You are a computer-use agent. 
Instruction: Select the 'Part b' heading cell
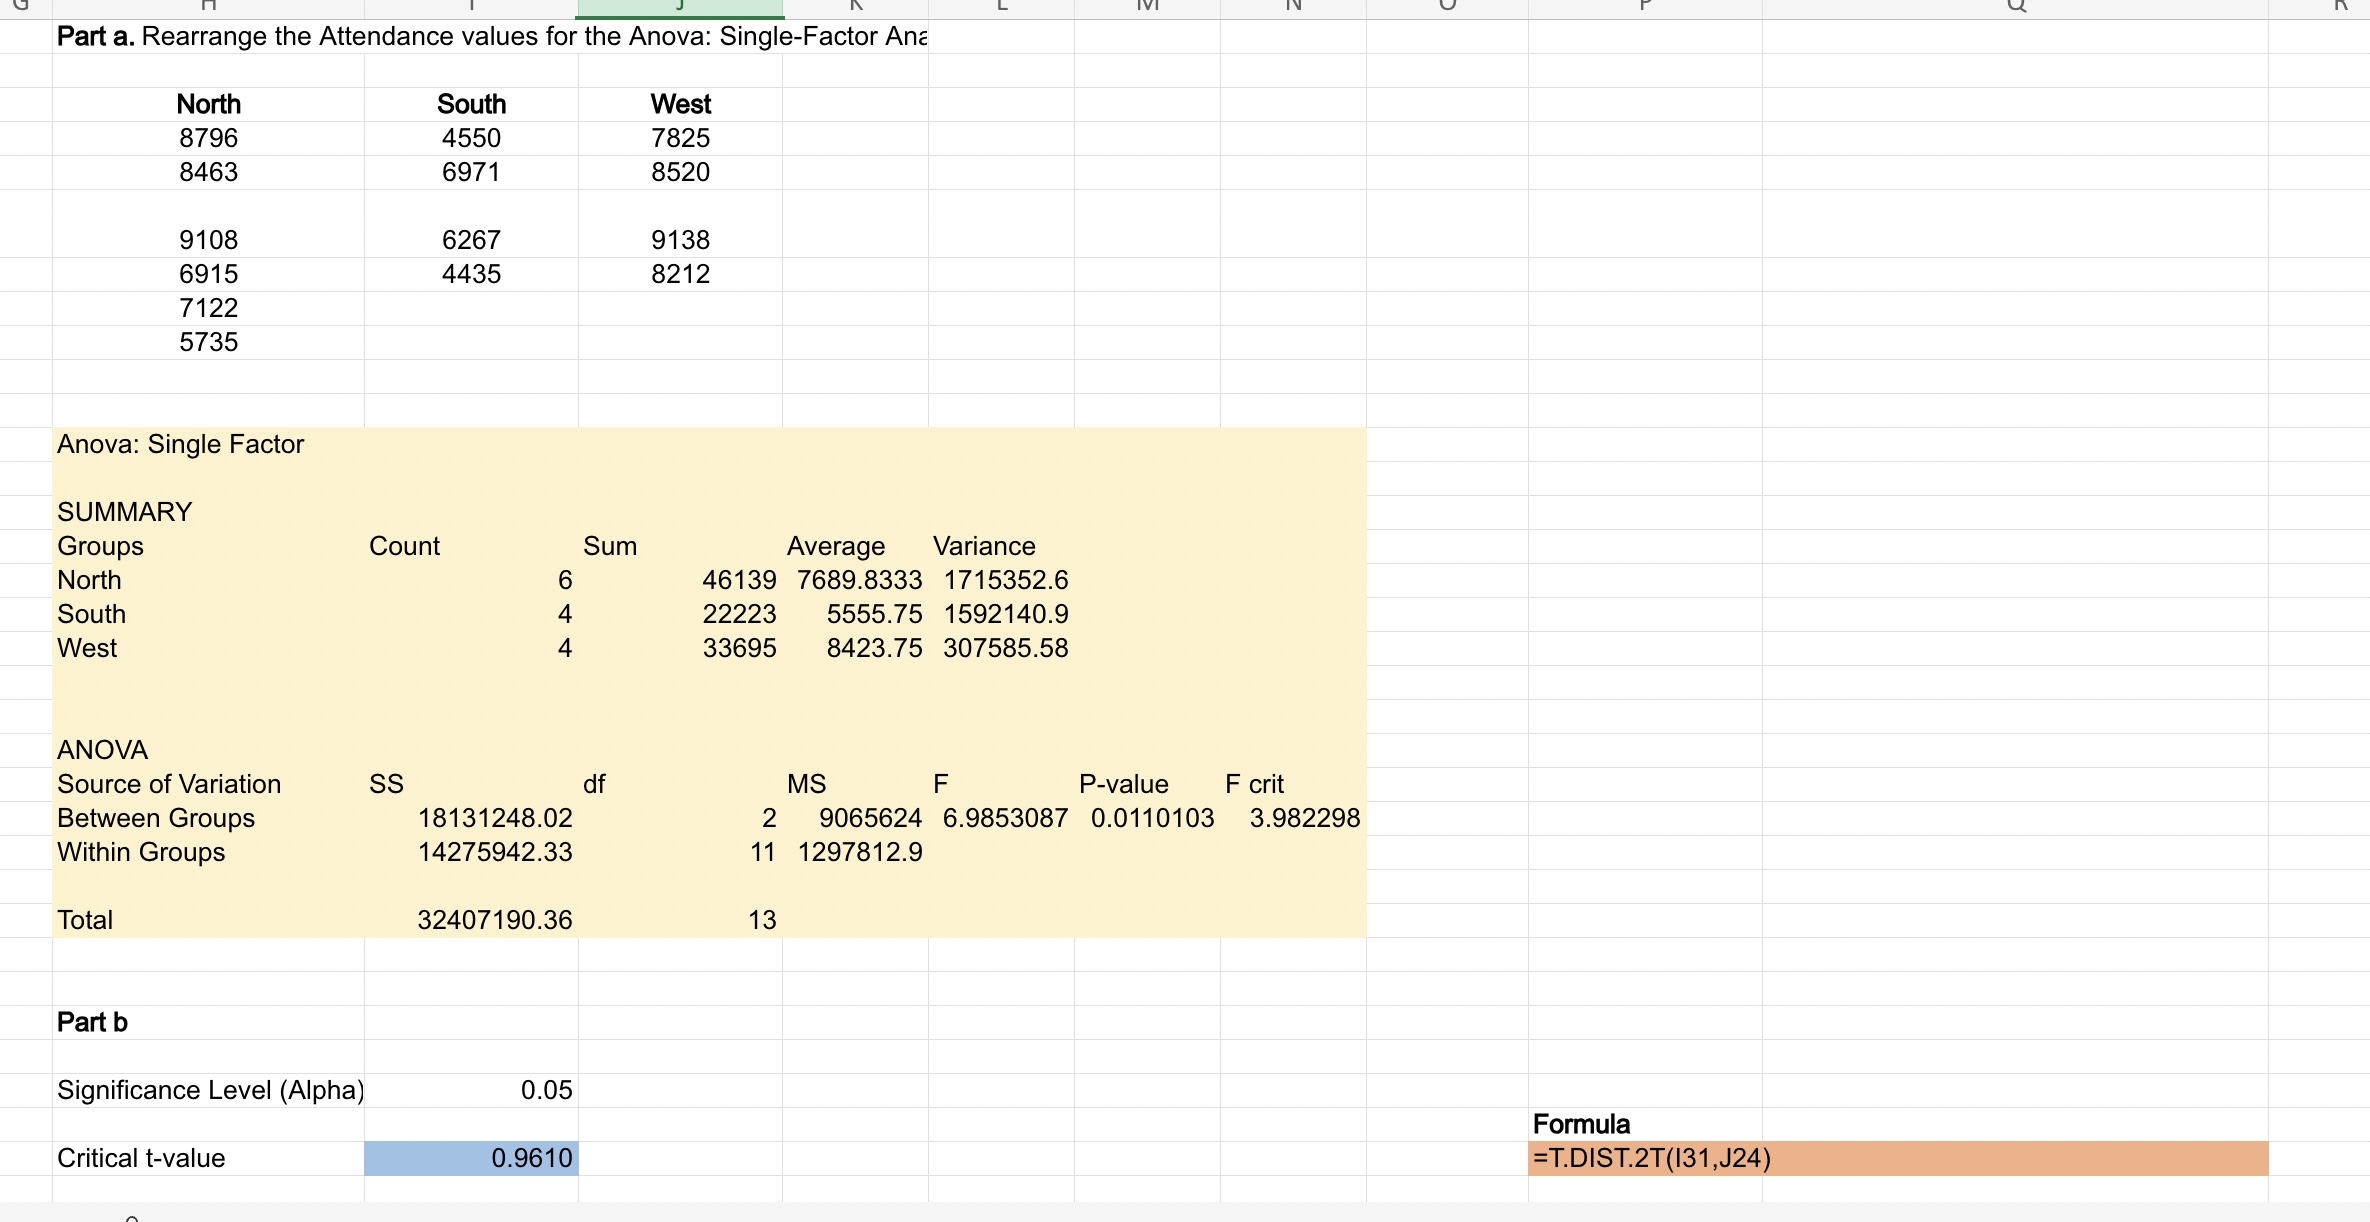tap(92, 1022)
